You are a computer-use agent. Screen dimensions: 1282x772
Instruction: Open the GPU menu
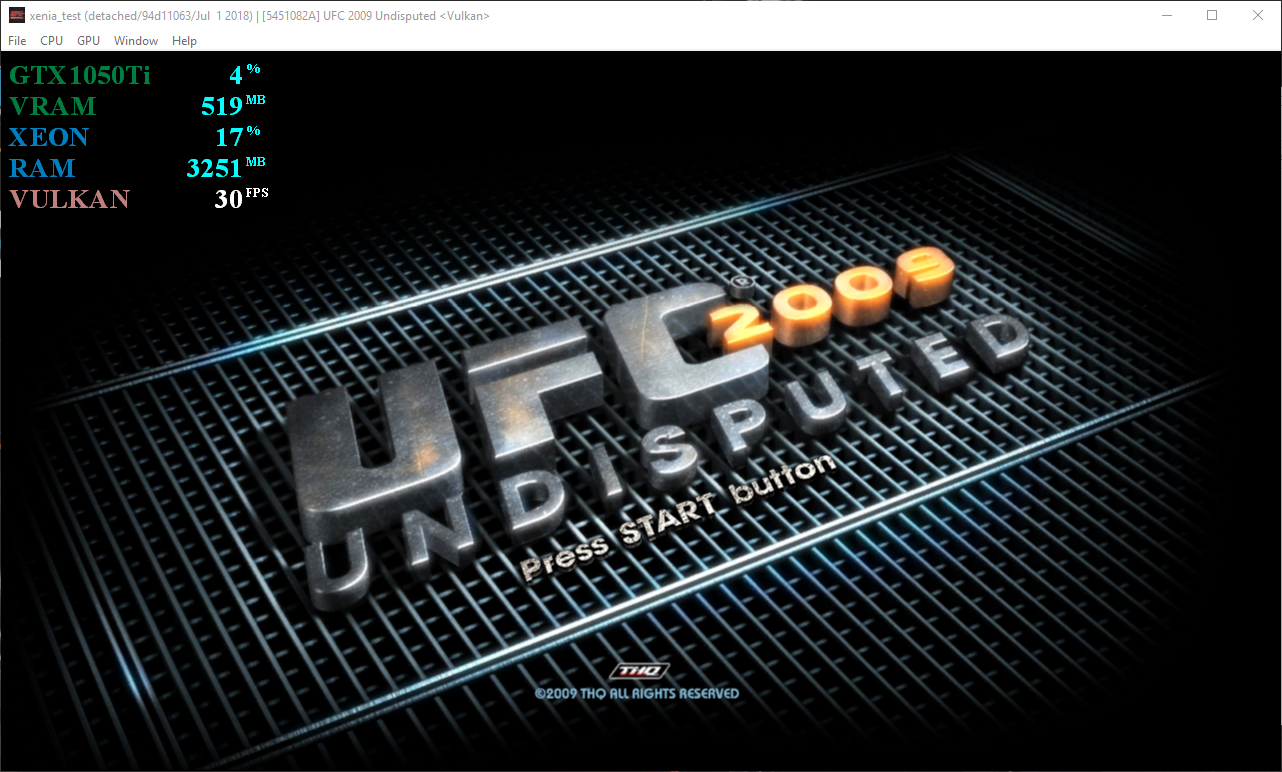click(88, 41)
